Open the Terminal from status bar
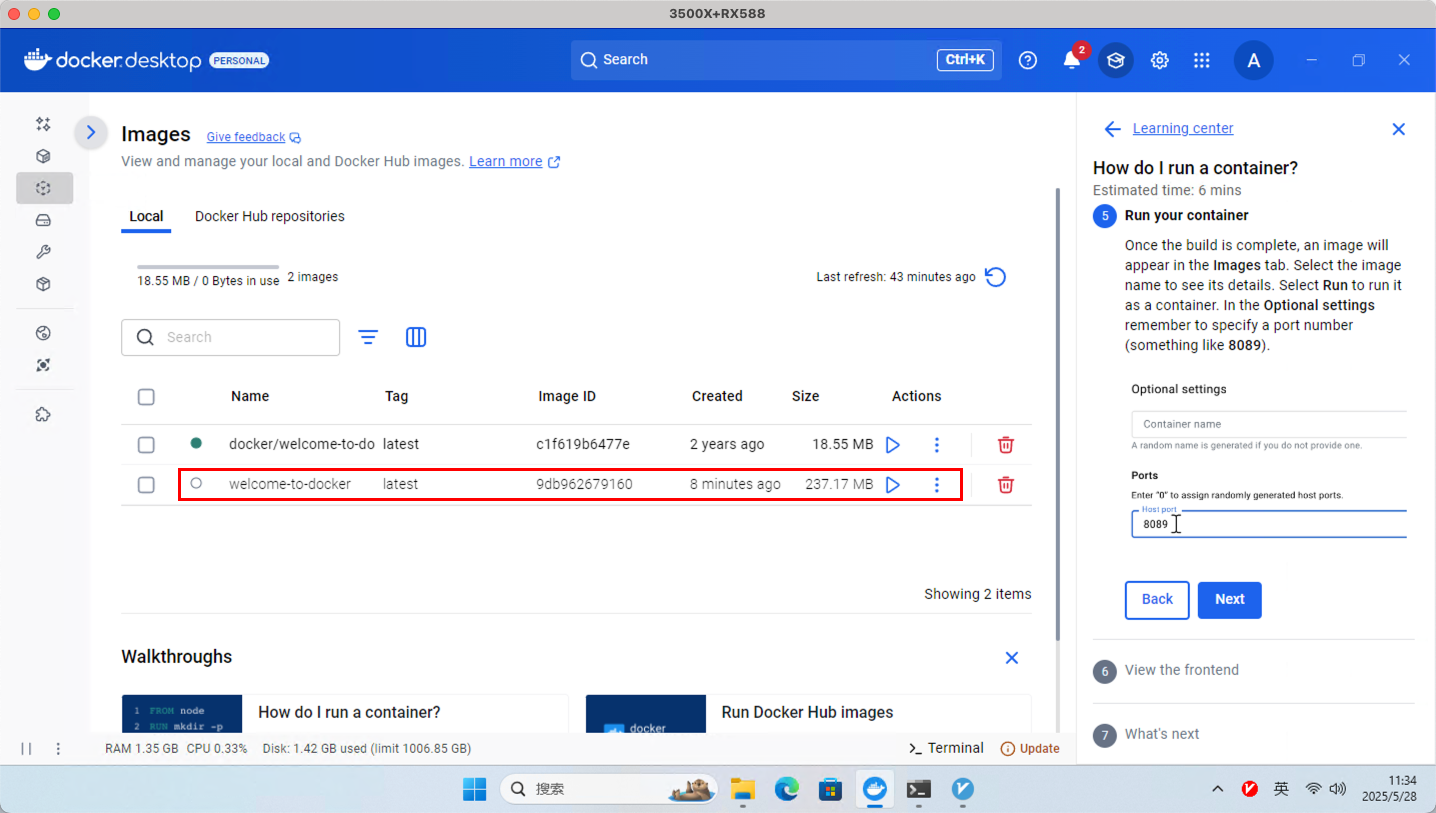This screenshot has height=813, width=1436. click(946, 748)
